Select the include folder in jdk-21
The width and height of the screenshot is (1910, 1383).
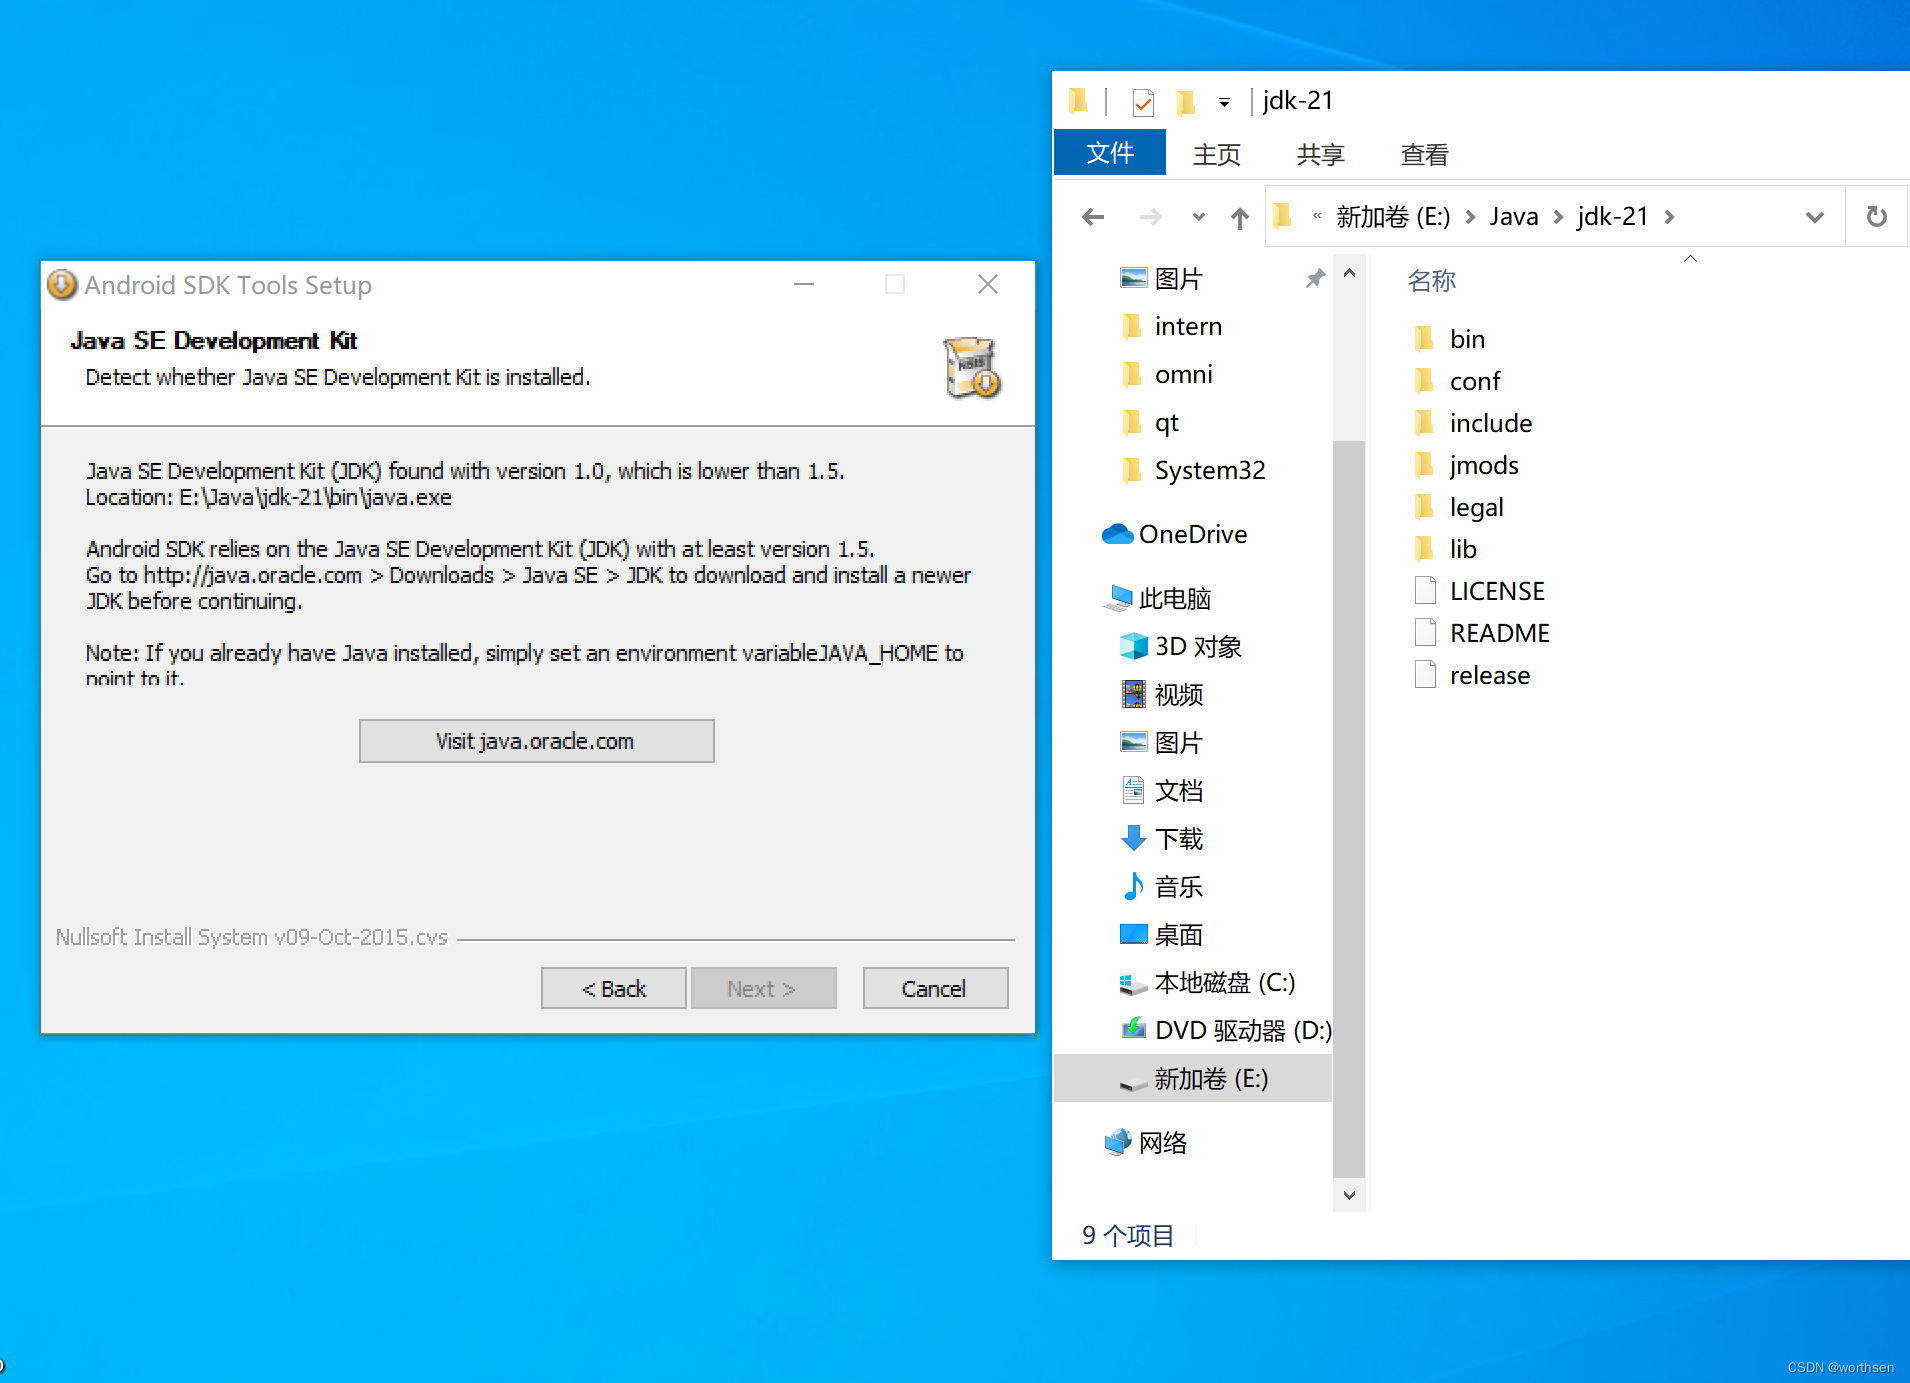(x=1491, y=423)
